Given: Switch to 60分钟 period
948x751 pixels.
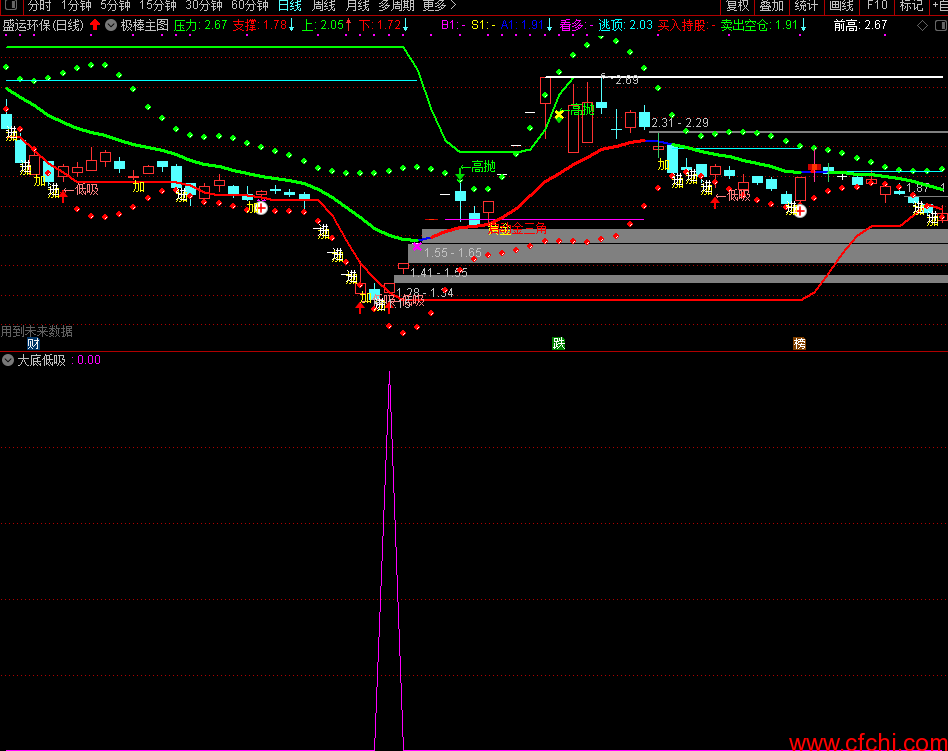Looking at the screenshot, I should pos(249,6).
